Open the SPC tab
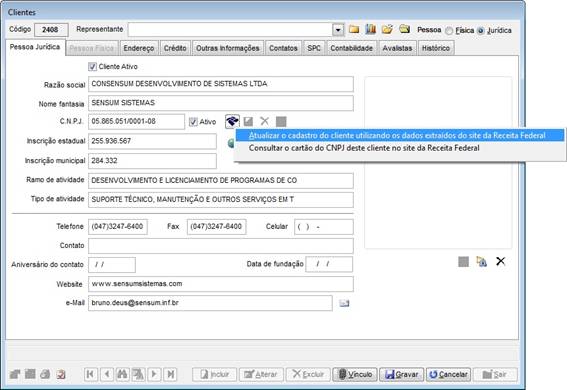The width and height of the screenshot is (567, 390). click(314, 48)
